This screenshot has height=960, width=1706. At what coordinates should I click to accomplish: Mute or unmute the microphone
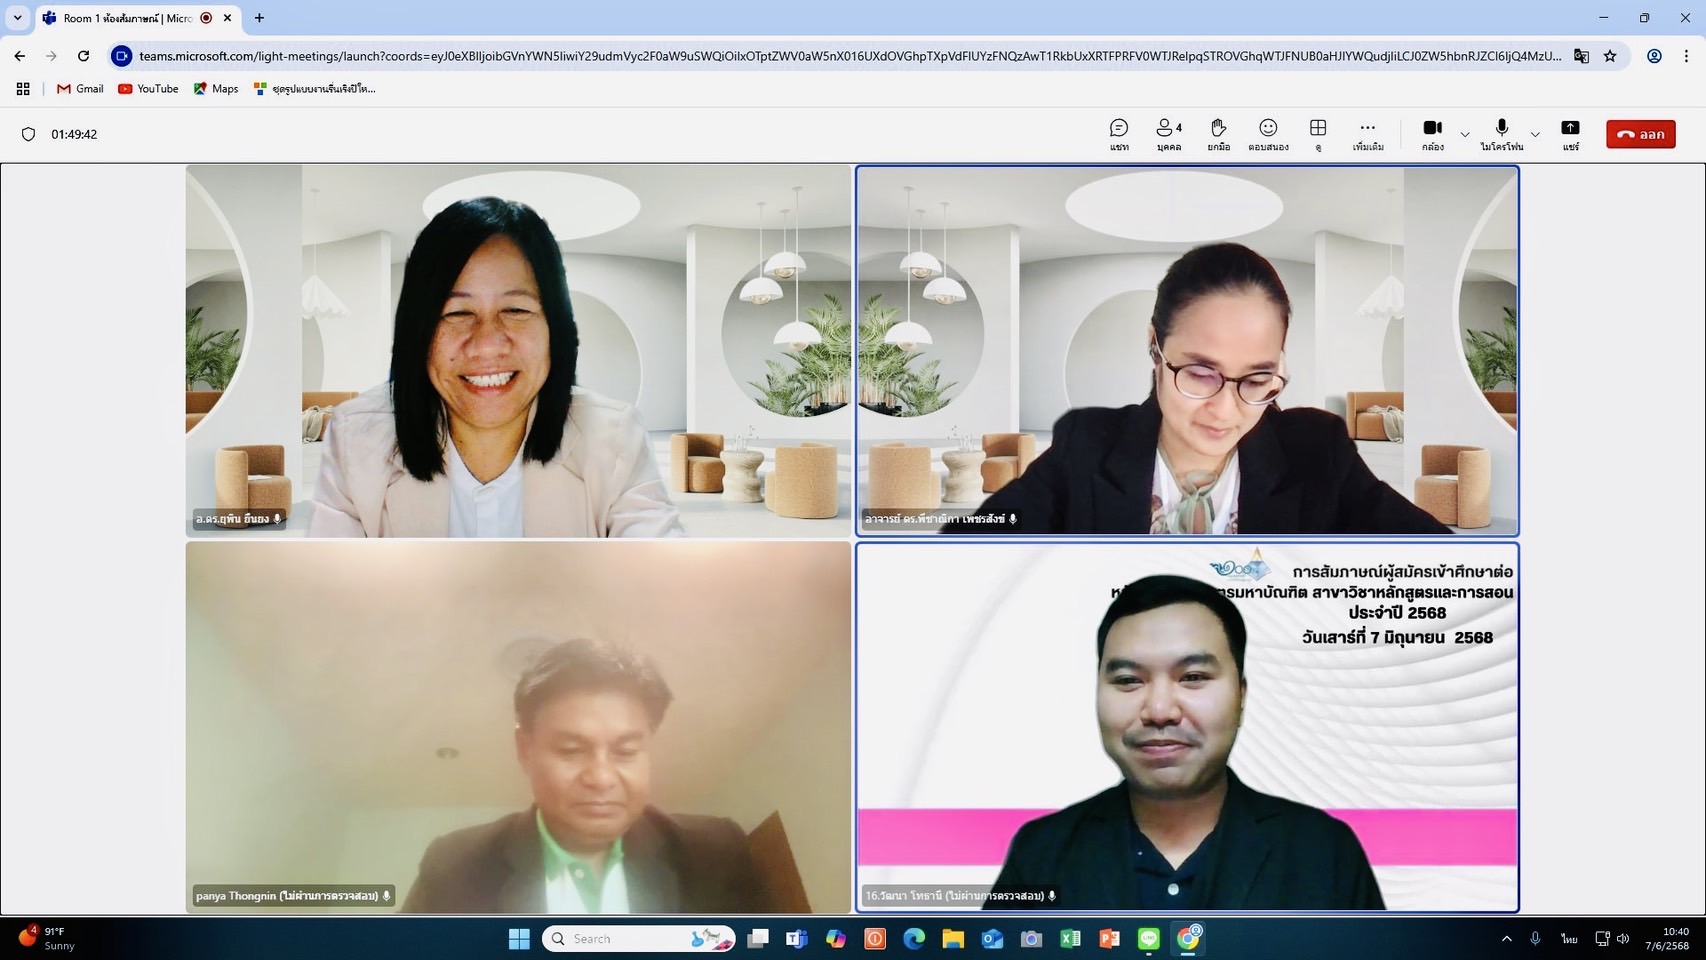1501,134
